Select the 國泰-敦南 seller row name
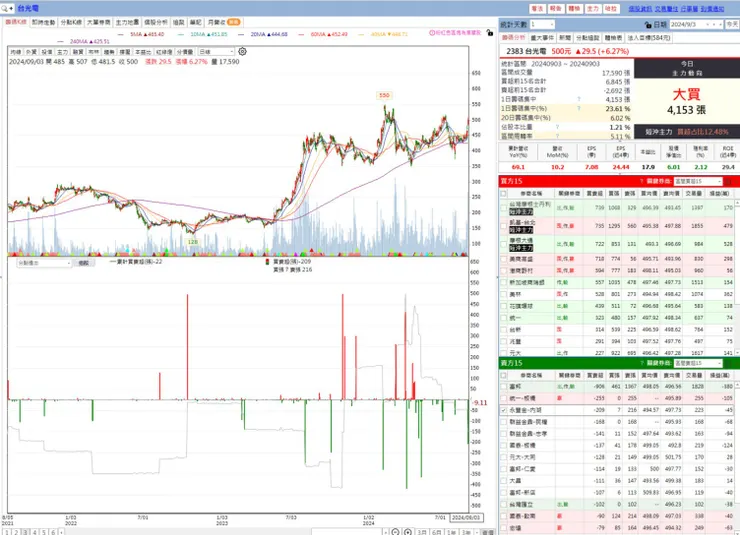 522,516
